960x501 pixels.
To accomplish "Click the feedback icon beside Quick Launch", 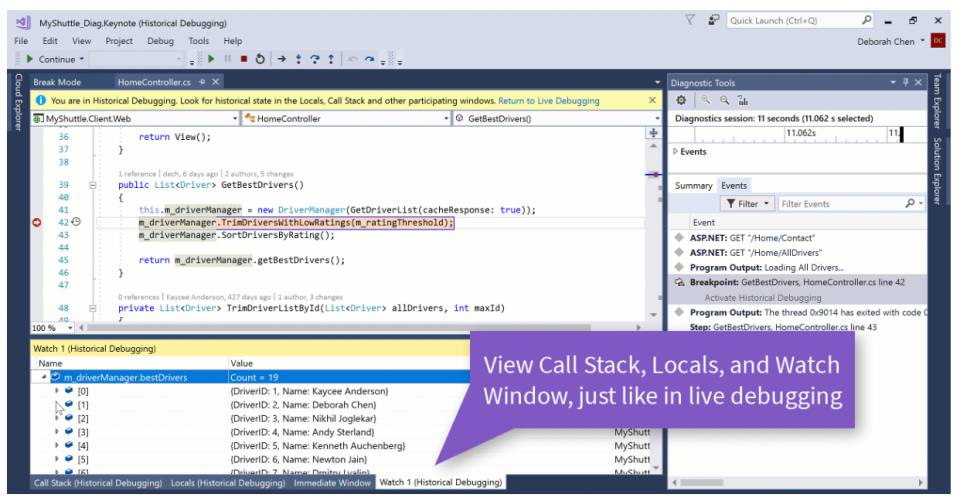I will (x=713, y=20).
